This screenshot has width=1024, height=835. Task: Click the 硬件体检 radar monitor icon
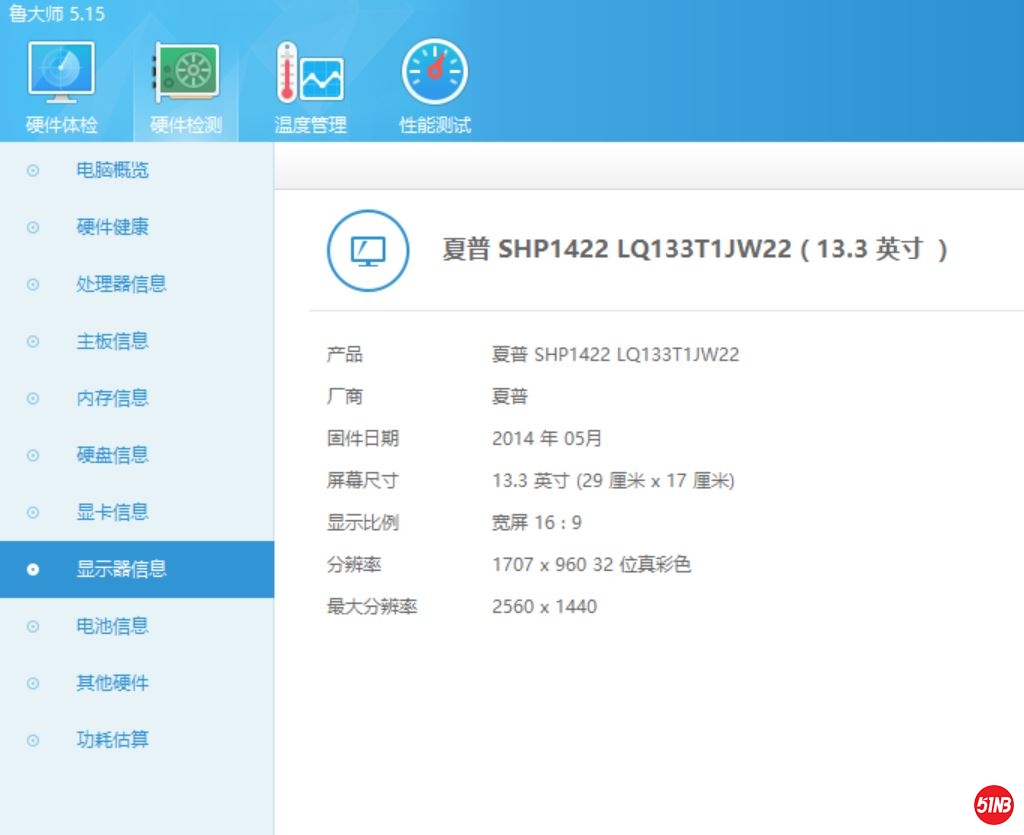62,72
